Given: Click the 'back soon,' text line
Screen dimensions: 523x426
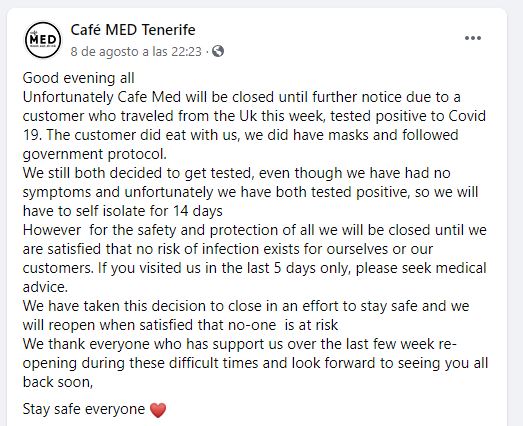Looking at the screenshot, I should tap(58, 382).
